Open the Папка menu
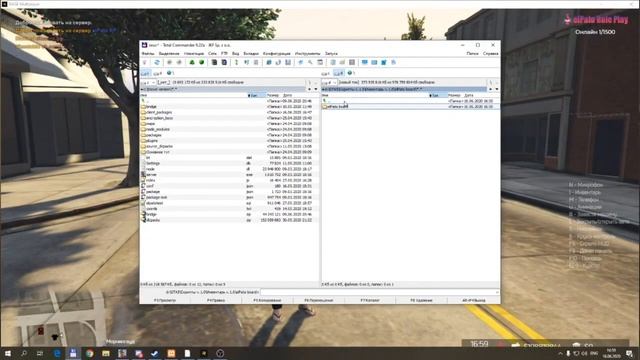This screenshot has width=640, height=360. (x=473, y=53)
